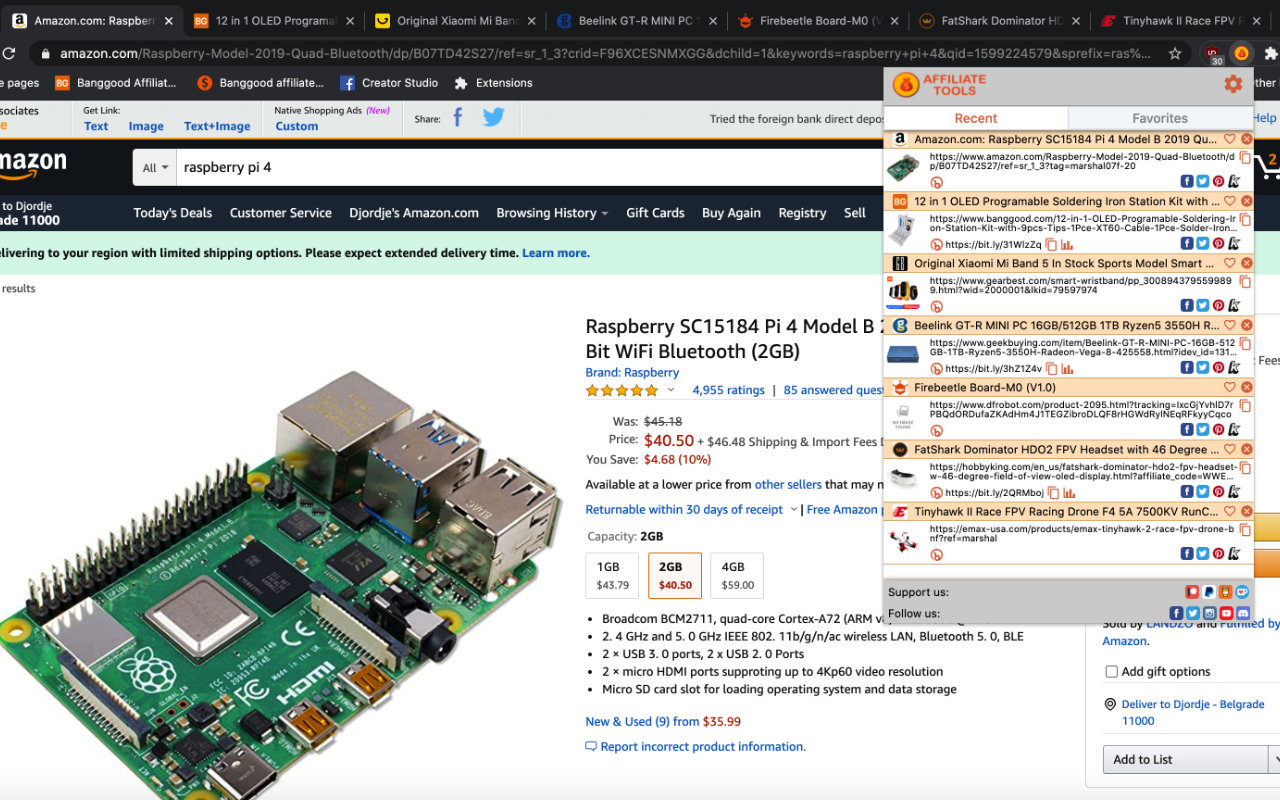Share Firebeetle Board on Facebook
The width and height of the screenshot is (1280, 800).
[x=1187, y=429]
